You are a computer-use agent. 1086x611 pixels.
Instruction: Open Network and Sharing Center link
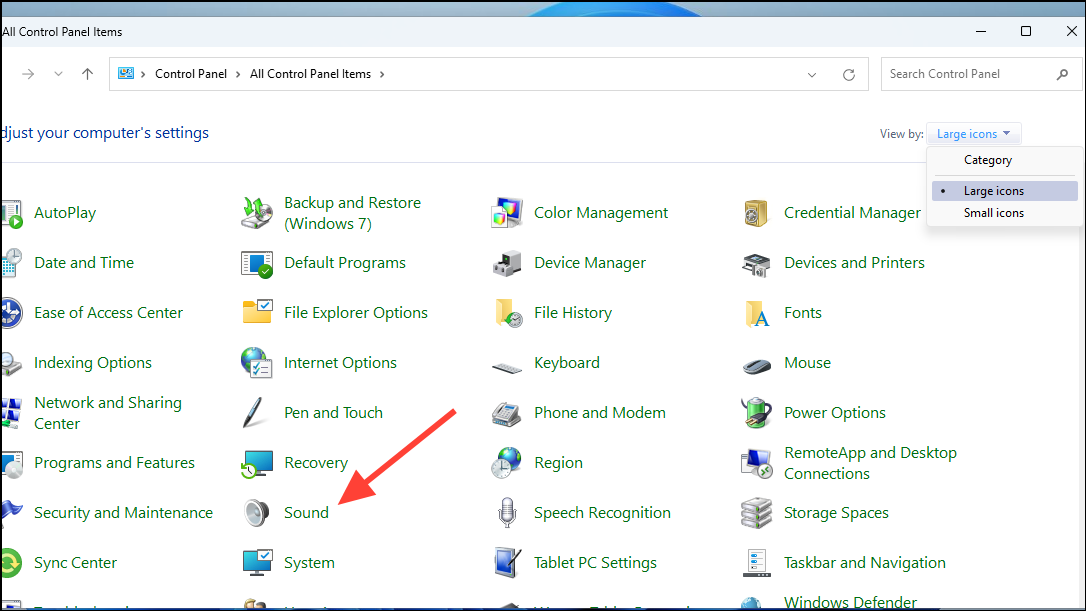pyautogui.click(x=108, y=413)
